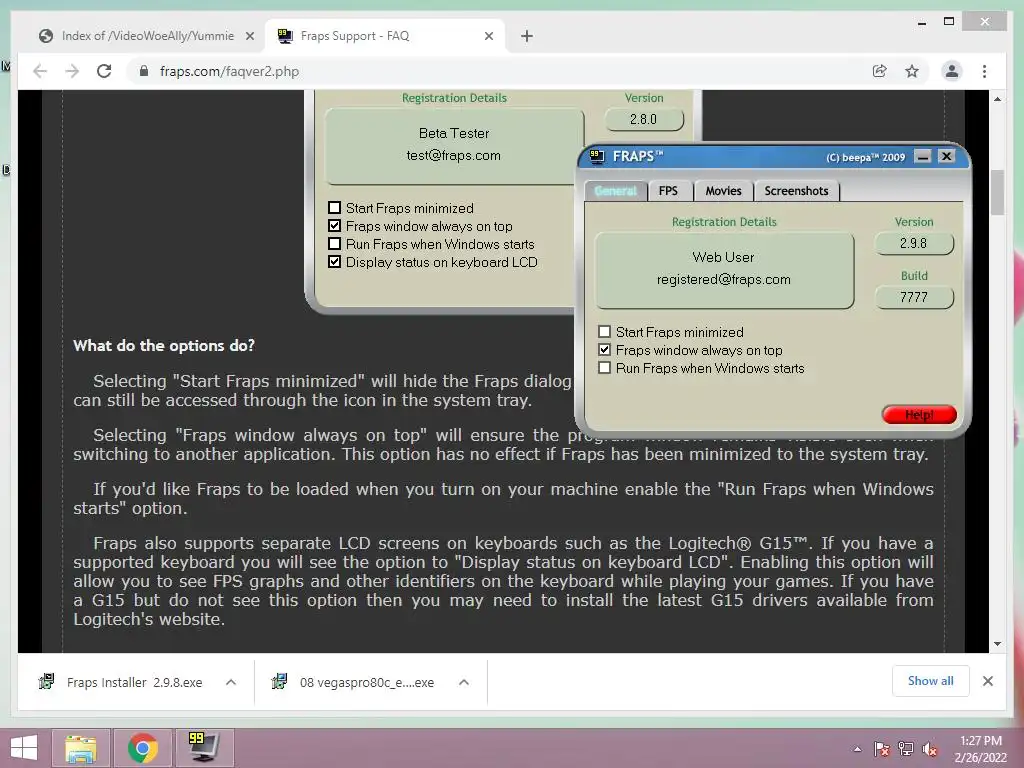Image resolution: width=1024 pixels, height=768 pixels.
Task: Click the Fraps title bar app icon
Action: [596, 156]
